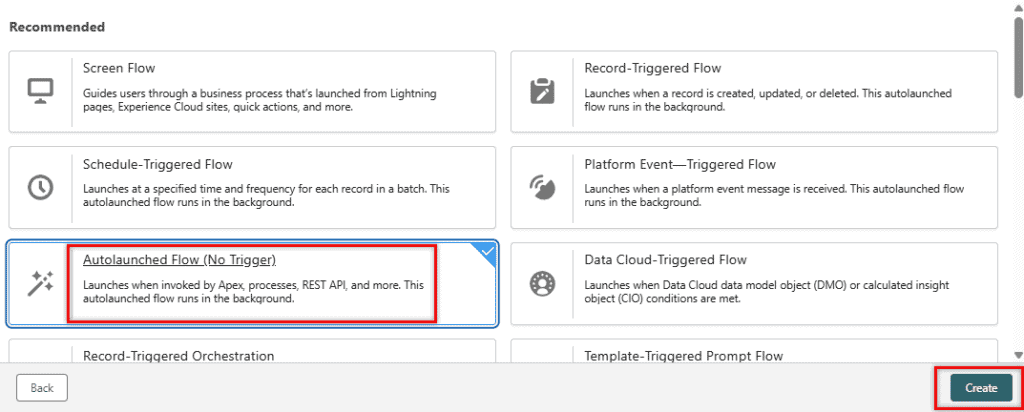
Task: Choose the Record-Triggered Flow title
Action: [x=652, y=68]
